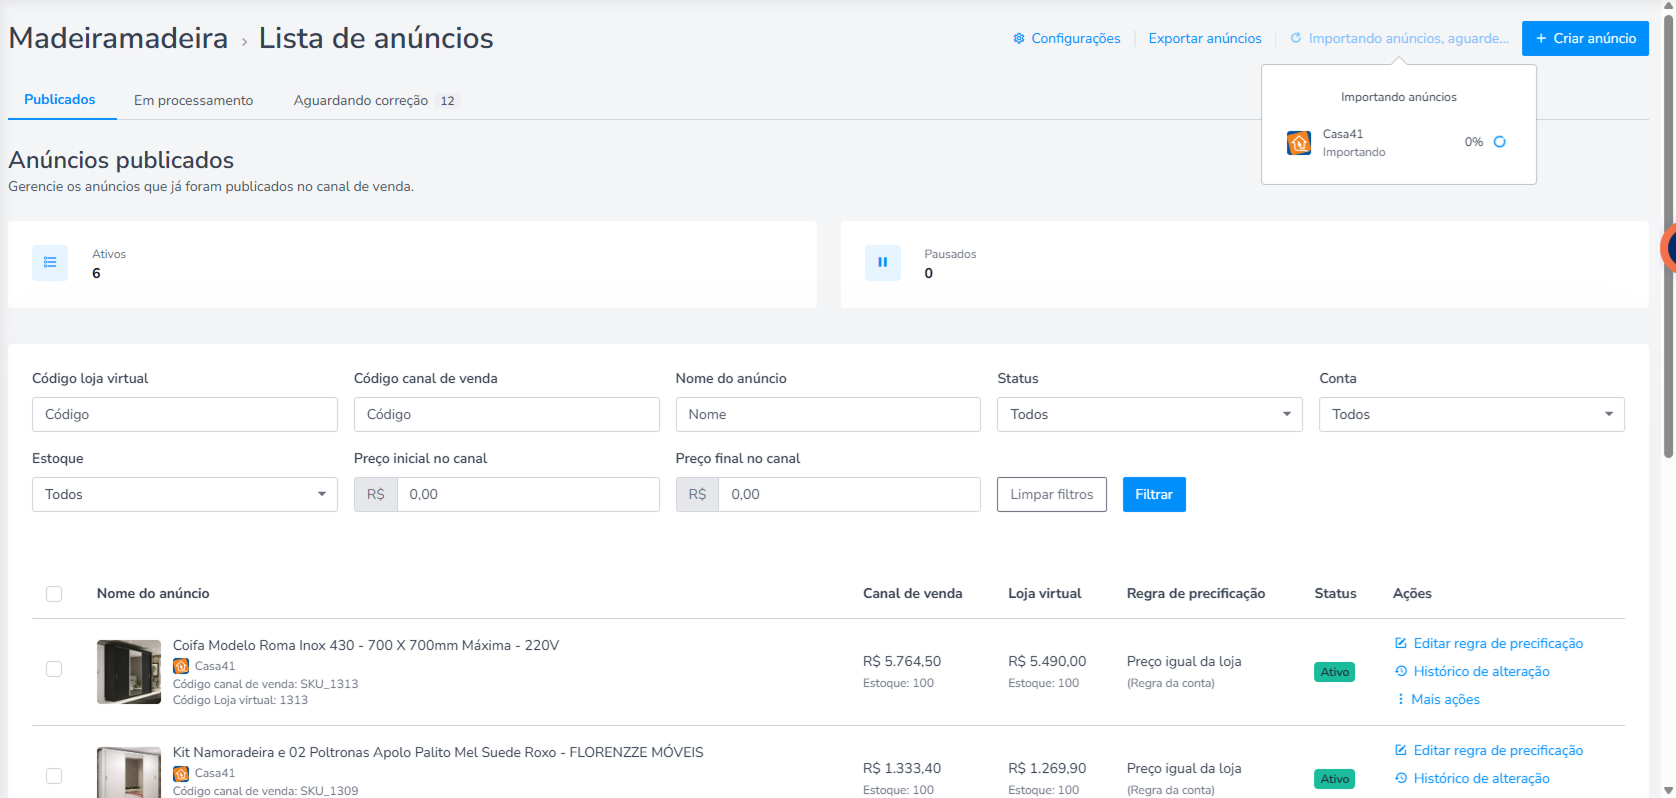Click the Casa41 logo in import popup
Viewport: 1676px width, 798px height.
click(1299, 143)
